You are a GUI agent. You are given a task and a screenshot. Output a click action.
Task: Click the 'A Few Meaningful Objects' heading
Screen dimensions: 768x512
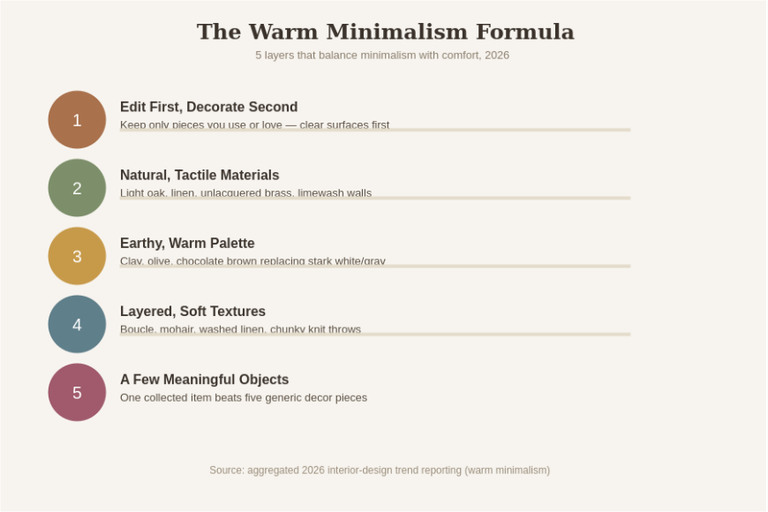[204, 379]
